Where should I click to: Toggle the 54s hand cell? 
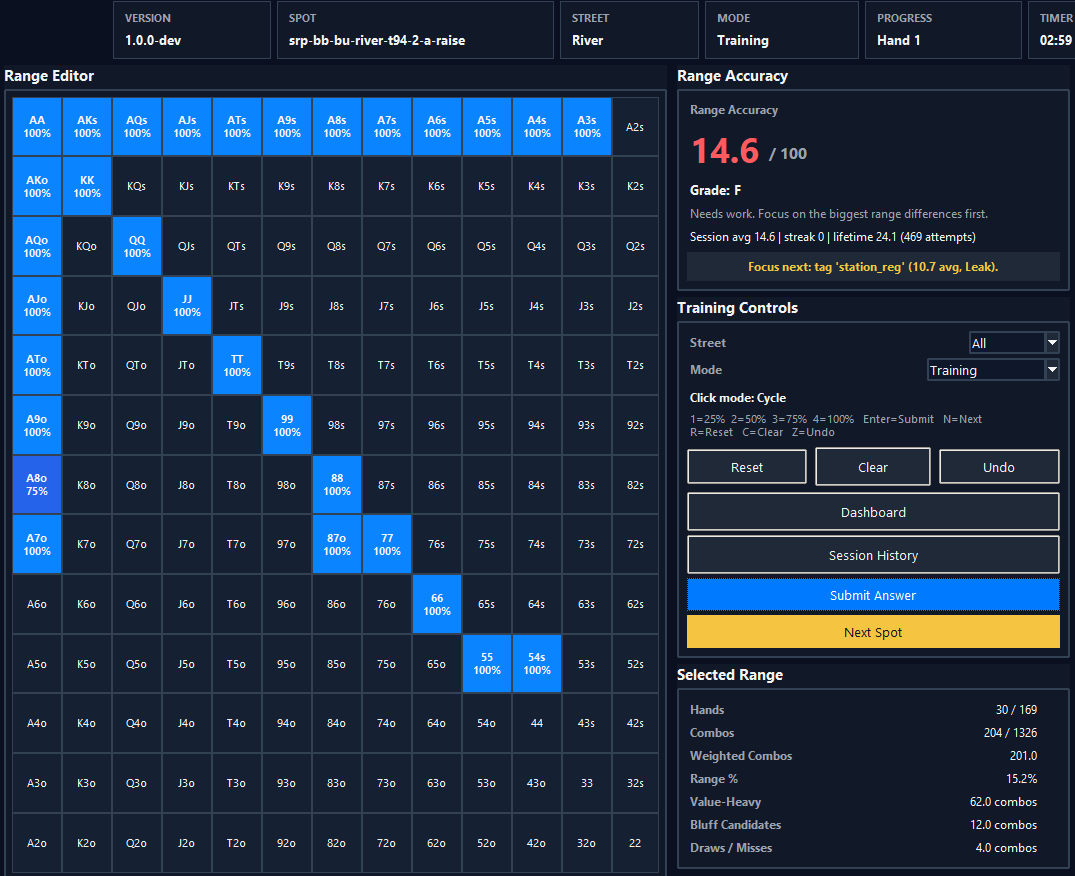point(537,664)
